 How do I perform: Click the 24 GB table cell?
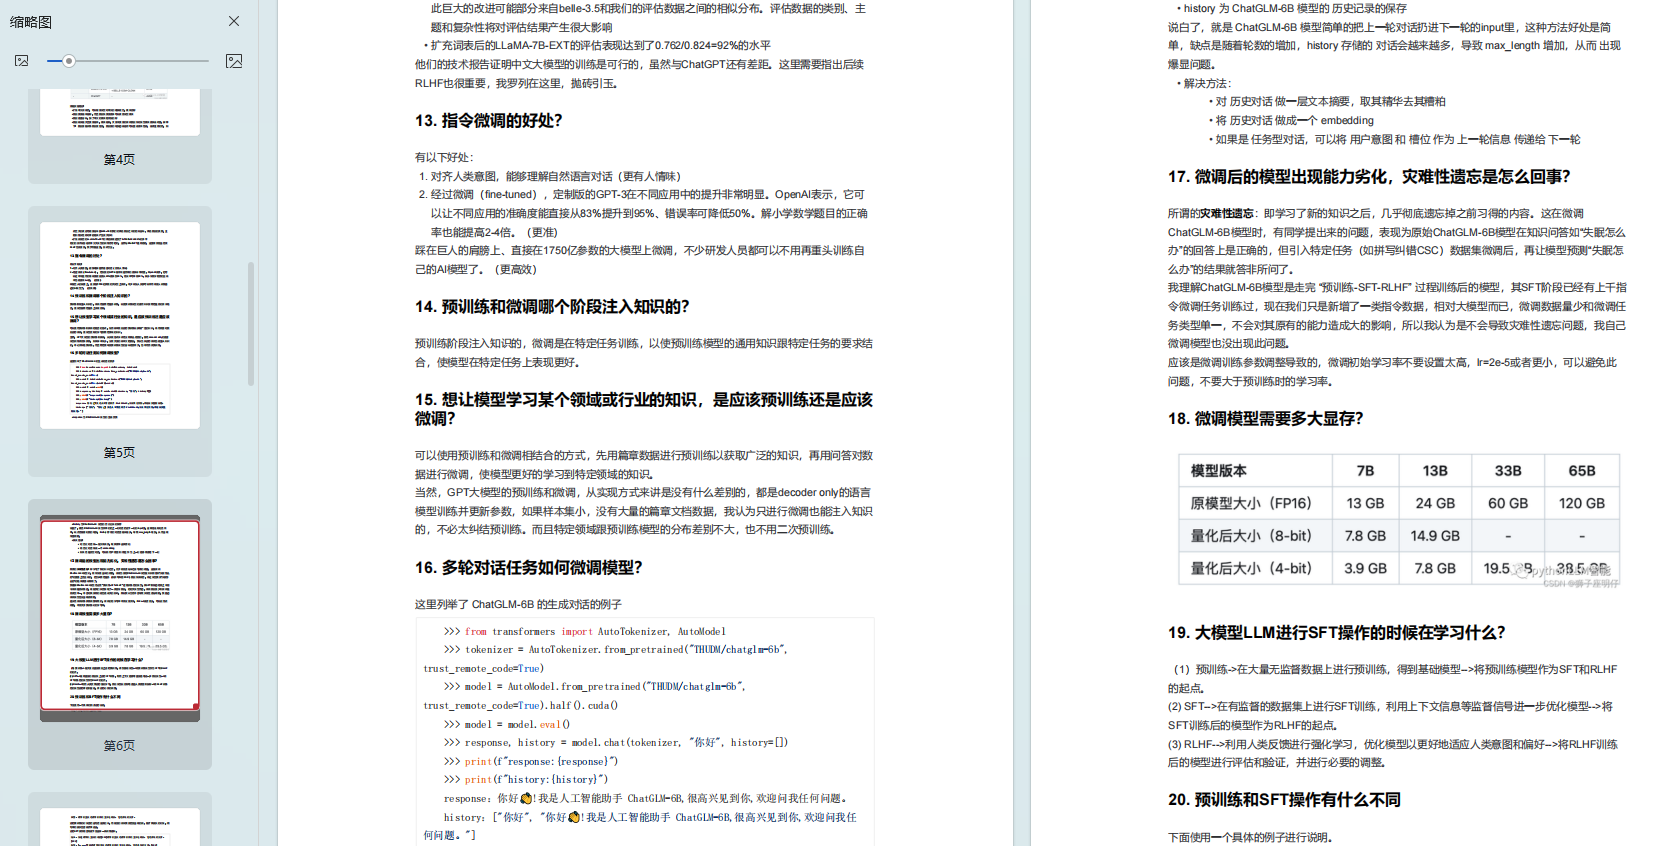(1435, 503)
